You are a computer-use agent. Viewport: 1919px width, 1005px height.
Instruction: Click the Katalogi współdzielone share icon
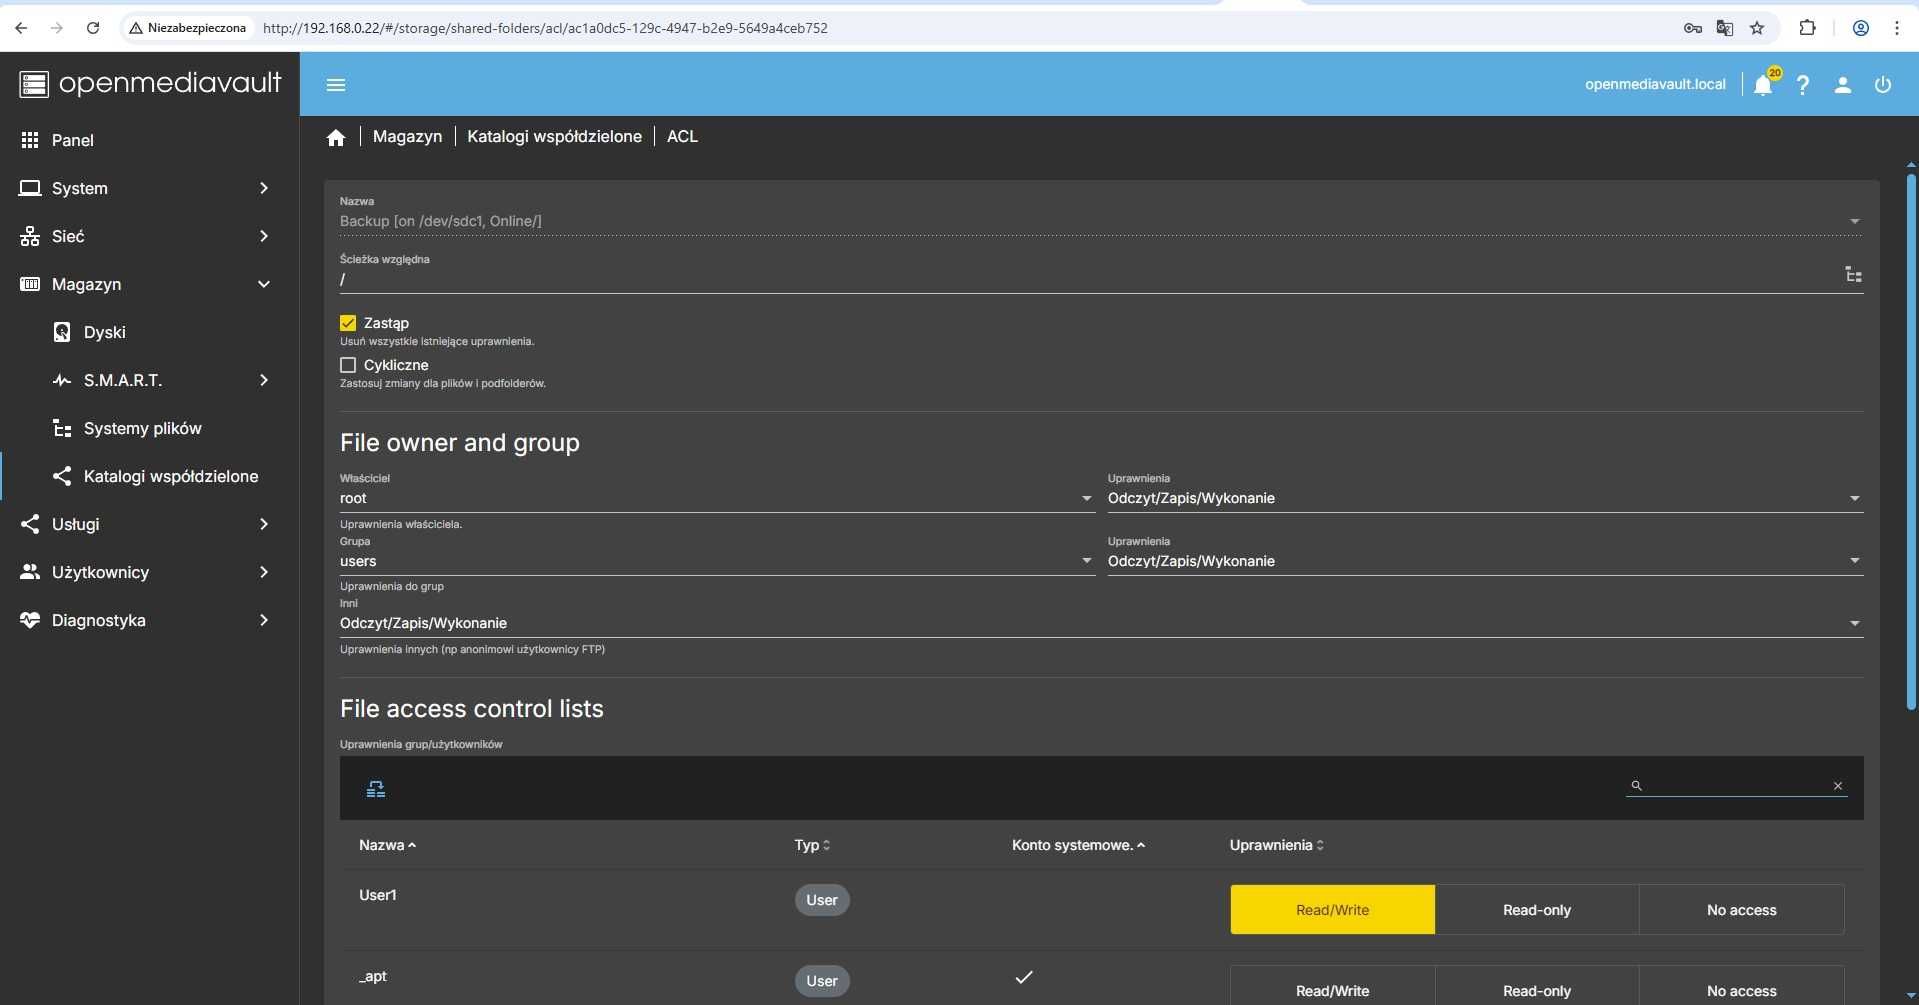[x=62, y=476]
